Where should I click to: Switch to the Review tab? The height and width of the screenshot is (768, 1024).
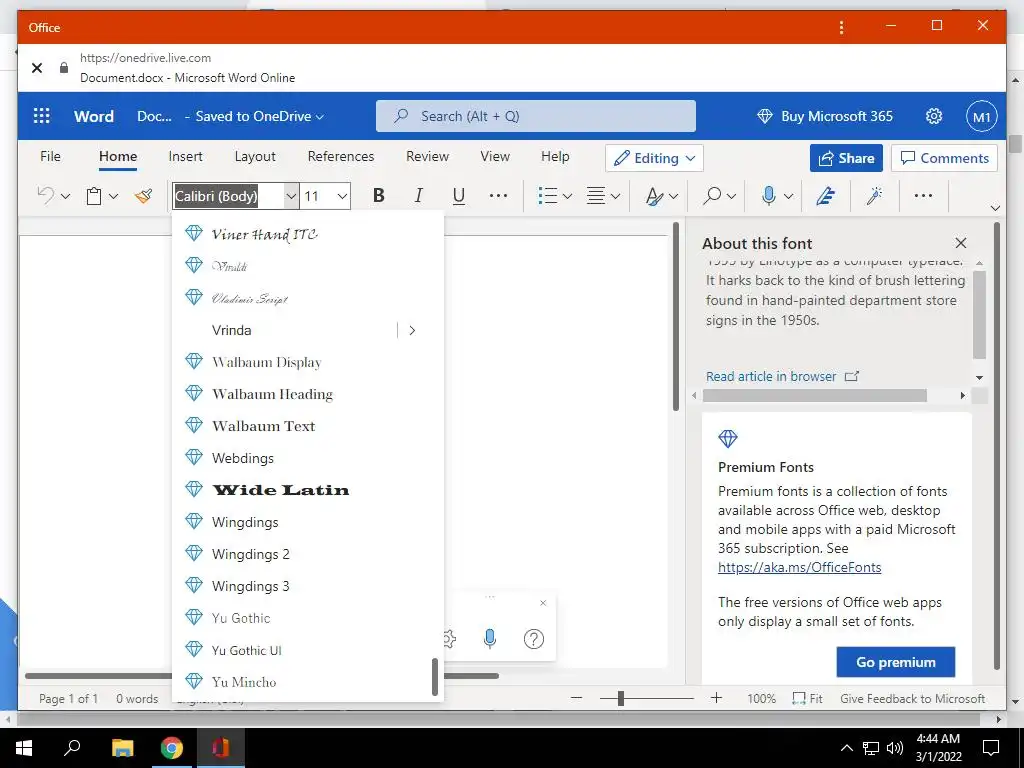point(428,157)
